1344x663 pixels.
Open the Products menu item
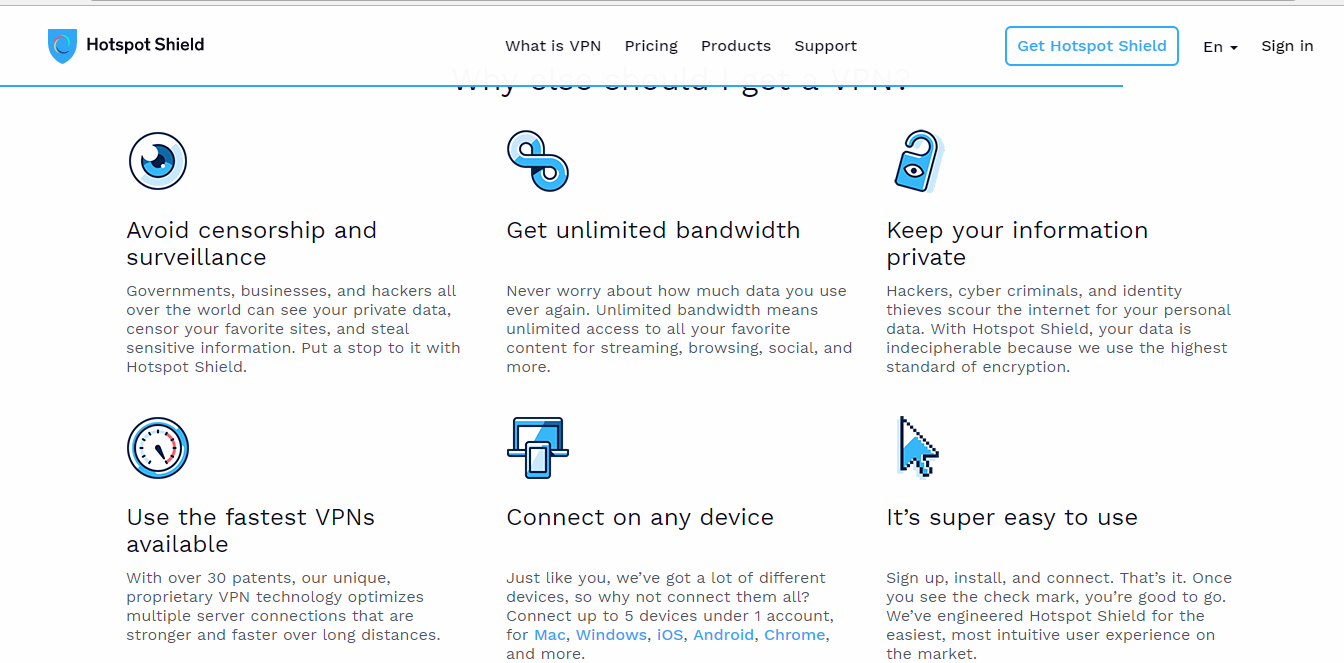pyautogui.click(x=736, y=46)
